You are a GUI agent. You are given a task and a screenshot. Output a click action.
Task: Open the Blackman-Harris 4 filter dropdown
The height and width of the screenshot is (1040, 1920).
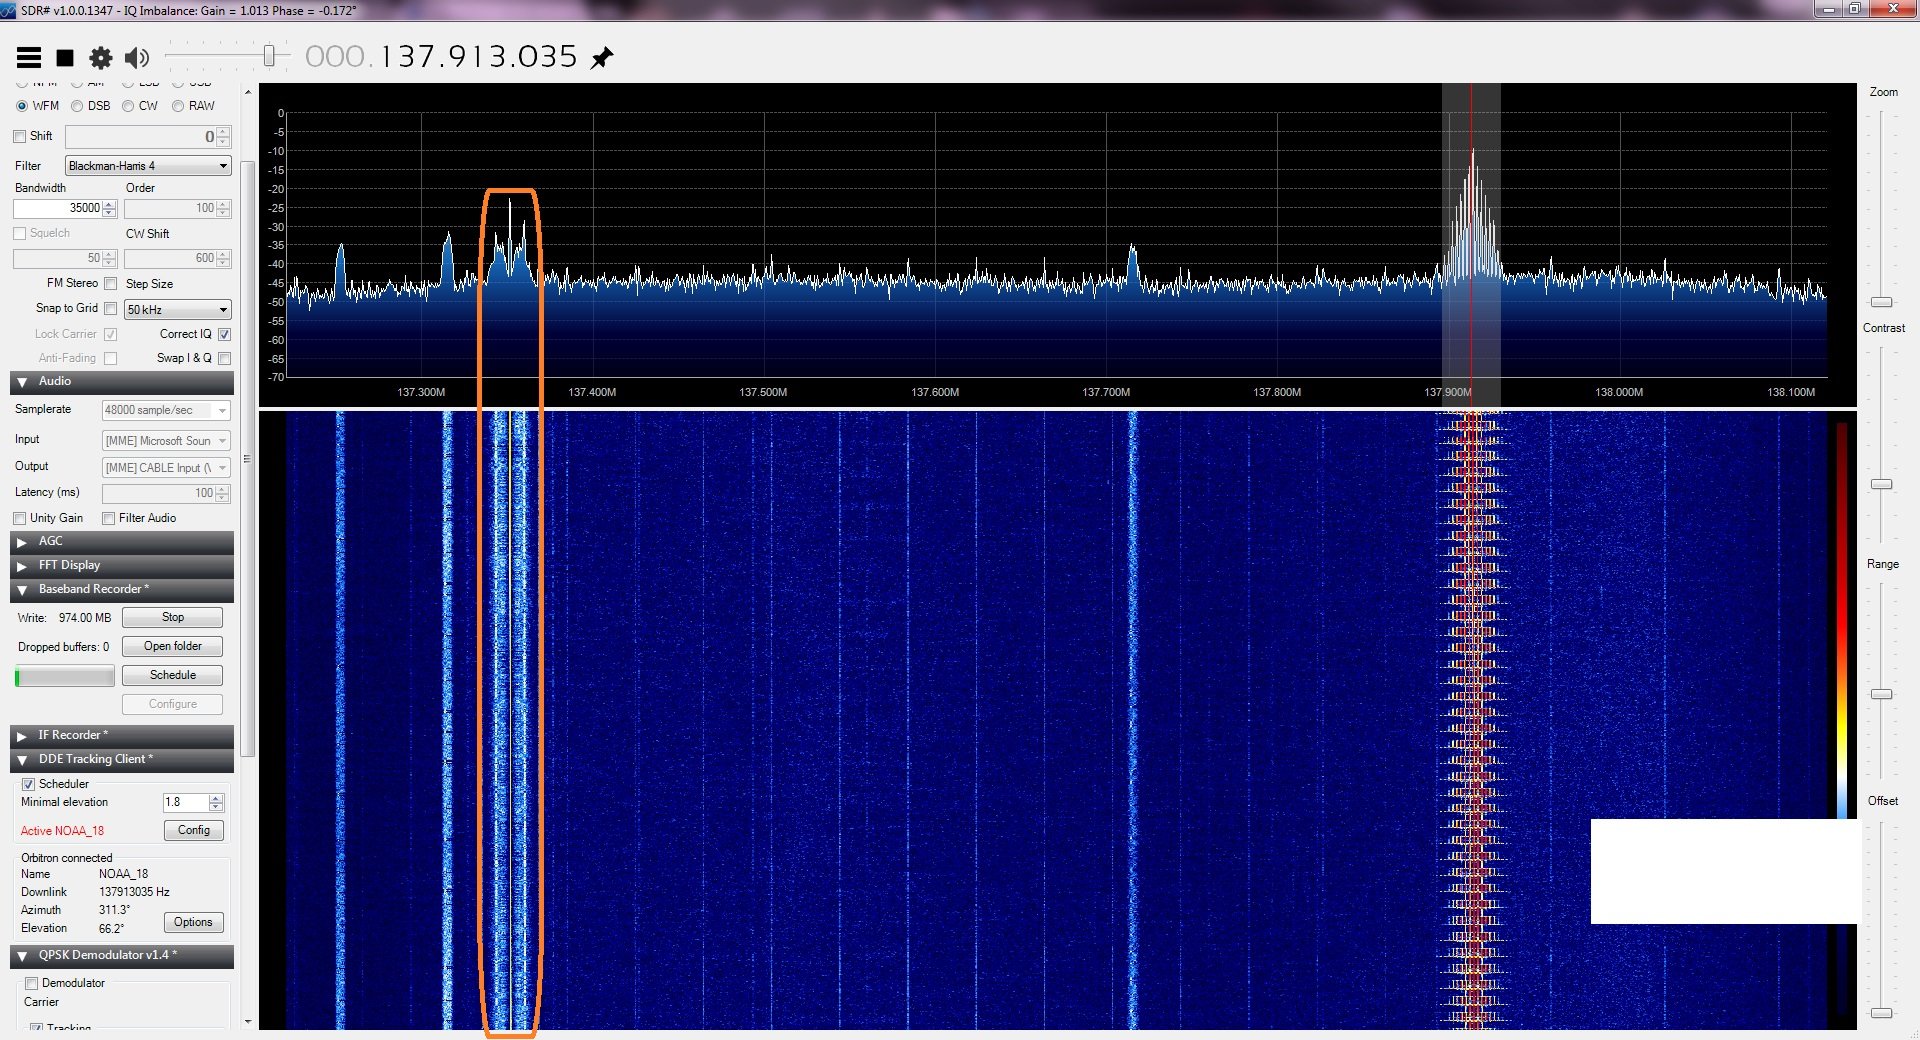point(148,166)
